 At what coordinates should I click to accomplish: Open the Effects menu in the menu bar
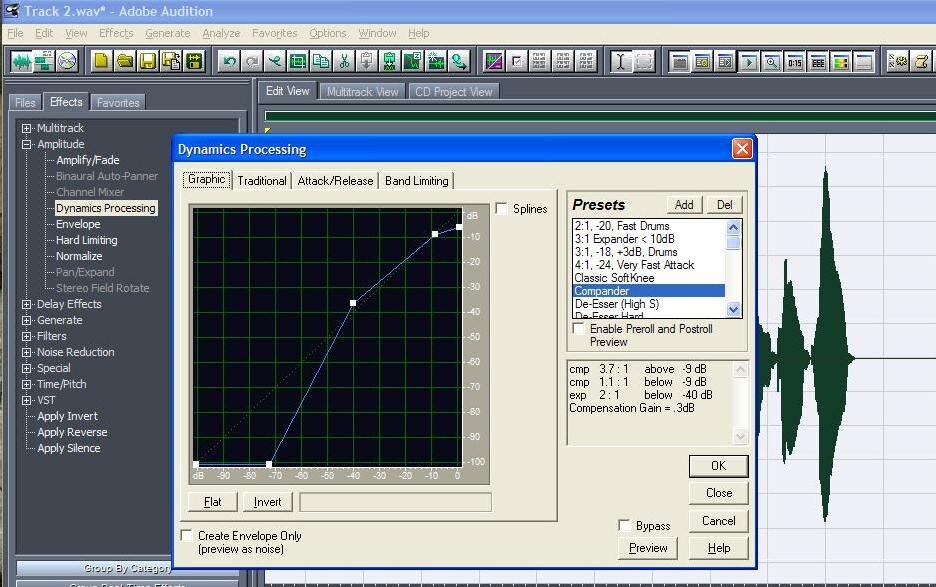click(x=116, y=33)
